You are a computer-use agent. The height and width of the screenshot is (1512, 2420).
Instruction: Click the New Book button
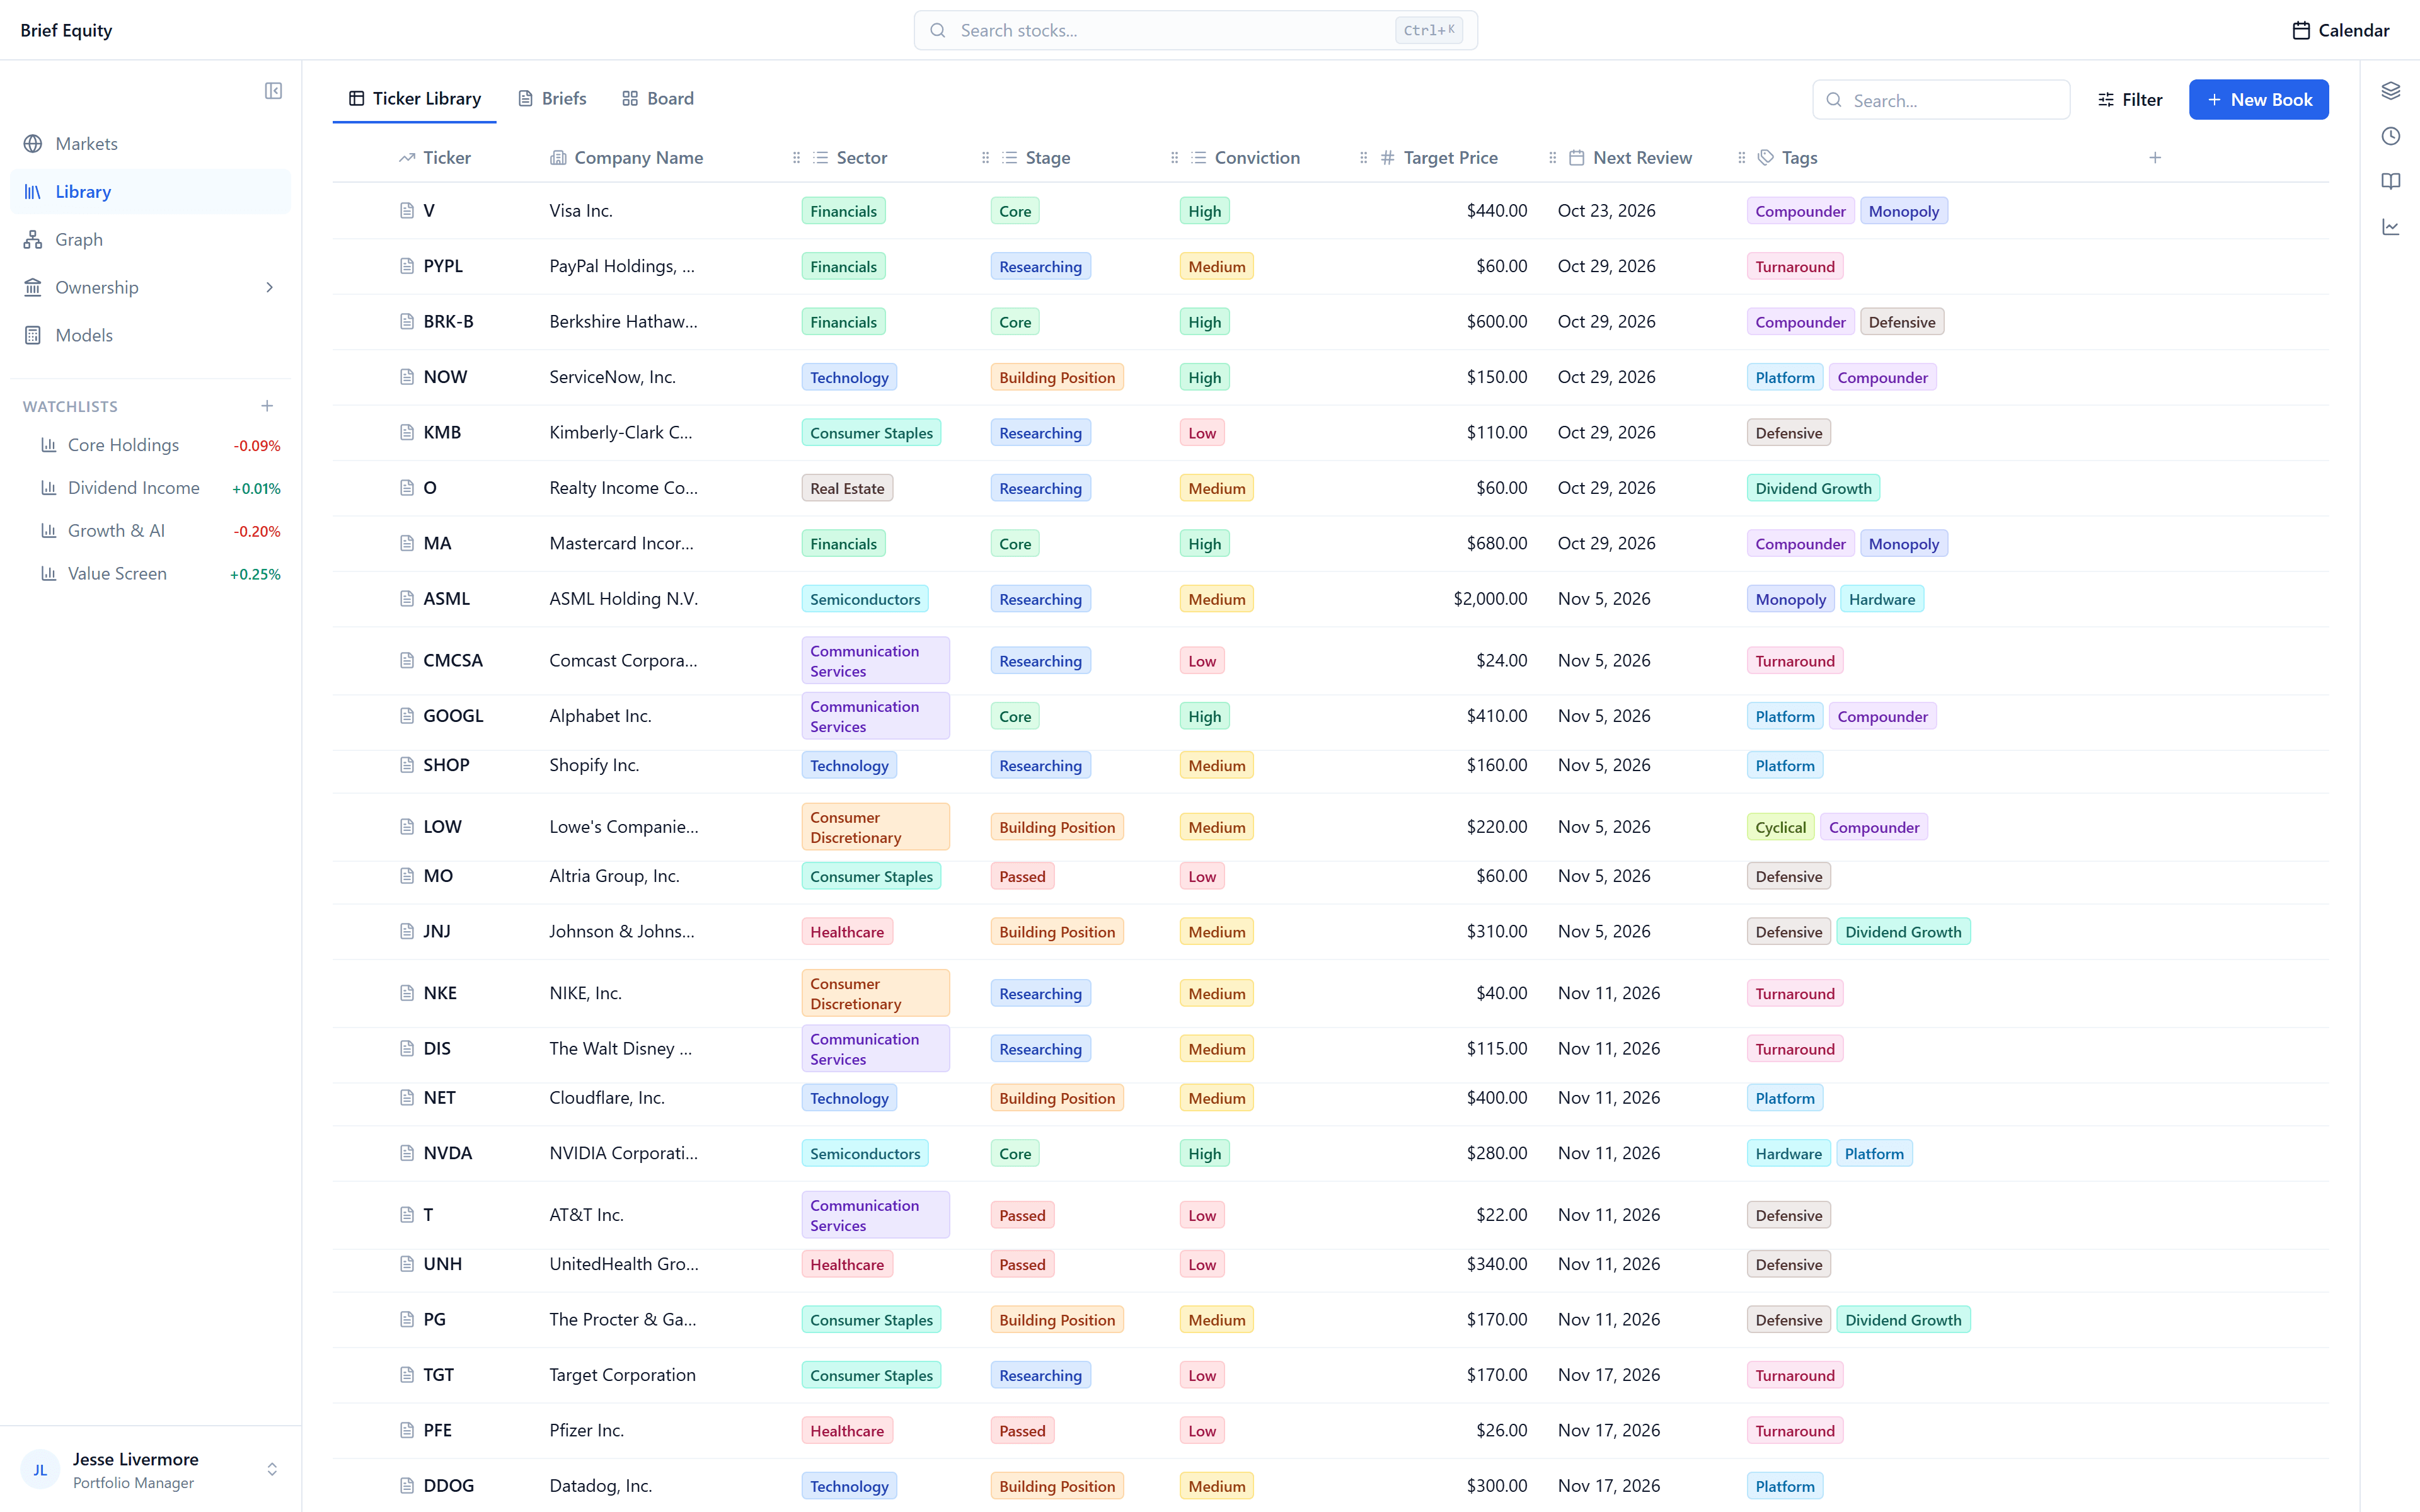coord(2259,100)
